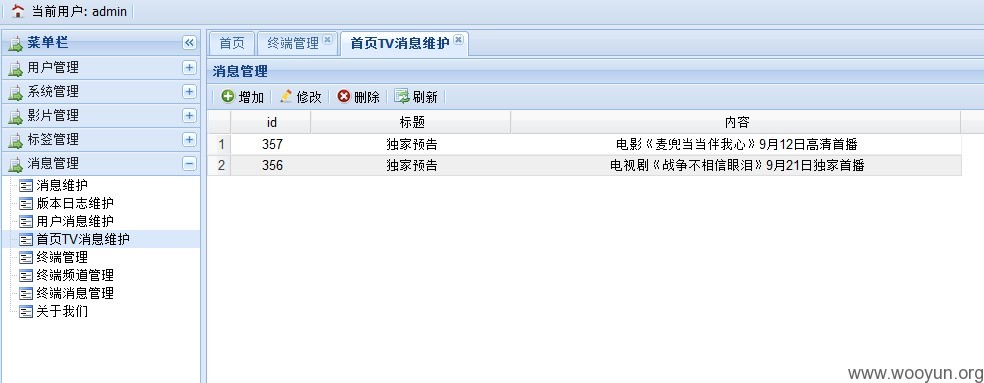Sort by the 内容 column header

pos(736,122)
